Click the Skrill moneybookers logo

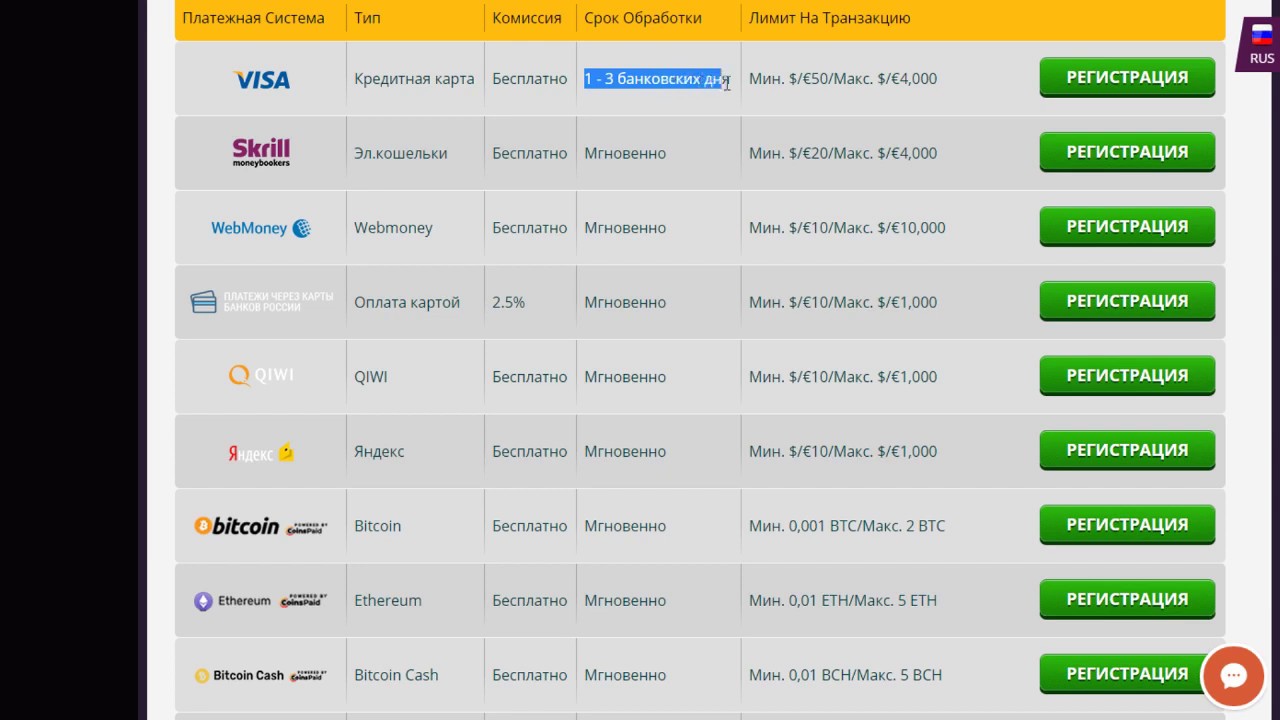click(x=261, y=153)
